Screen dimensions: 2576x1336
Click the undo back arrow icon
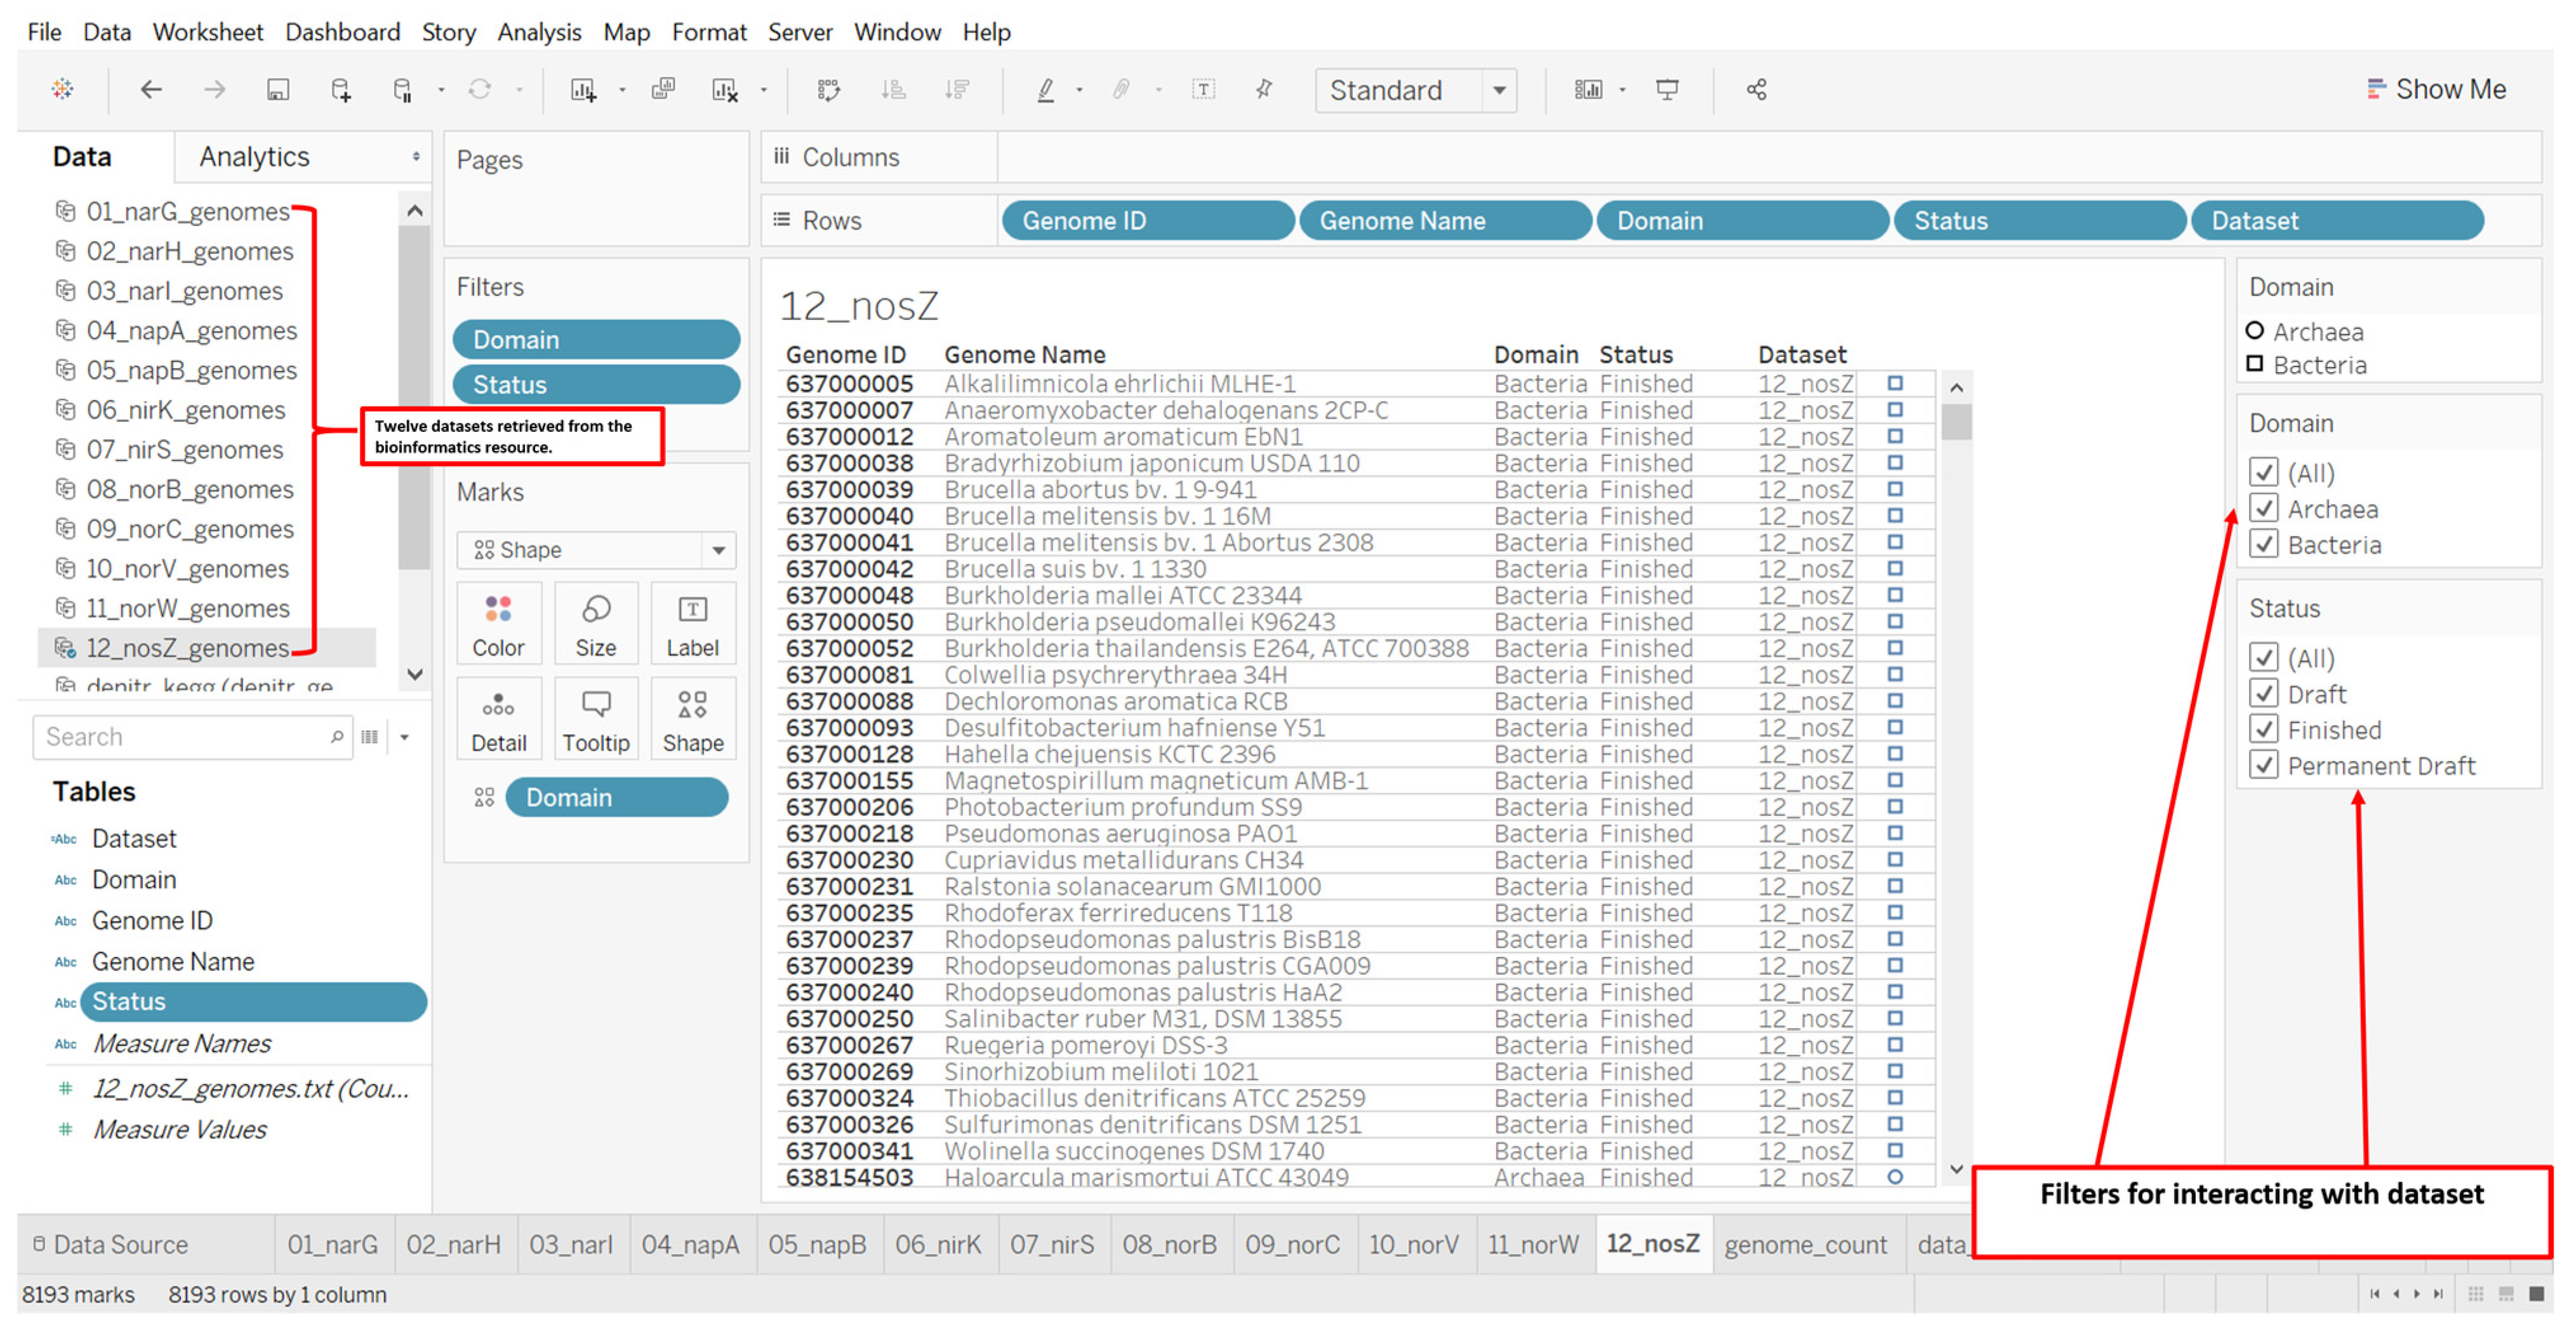[x=151, y=90]
